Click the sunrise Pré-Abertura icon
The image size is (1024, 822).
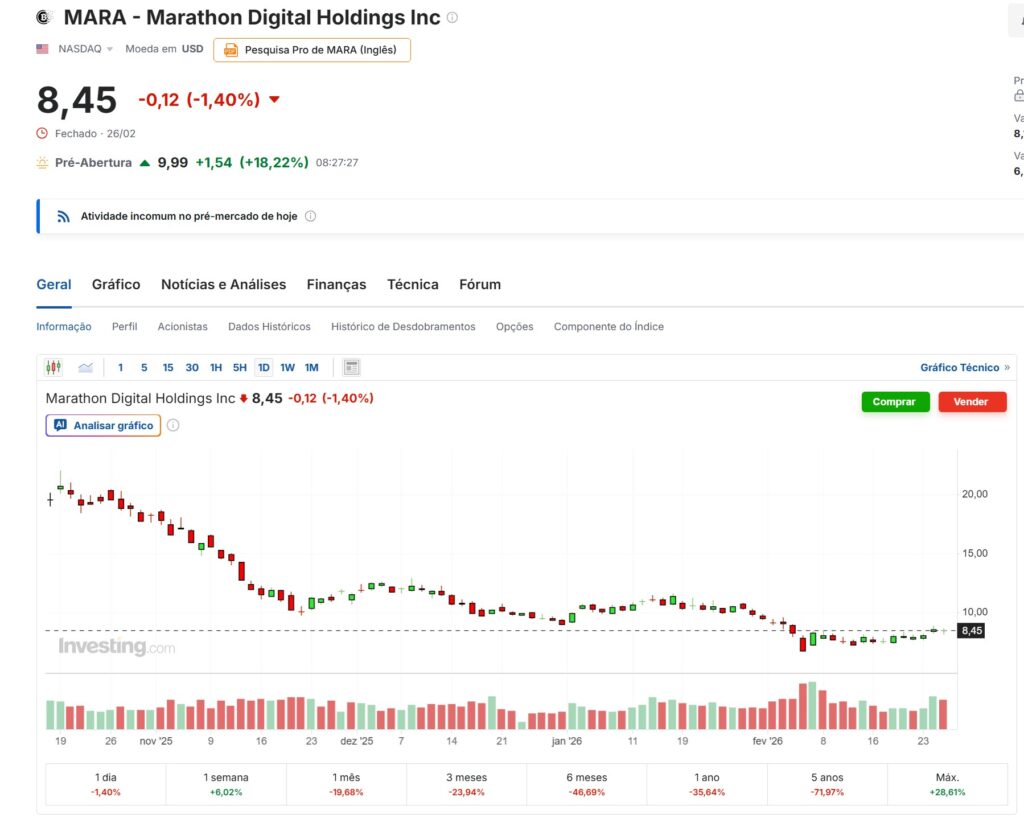click(x=42, y=163)
